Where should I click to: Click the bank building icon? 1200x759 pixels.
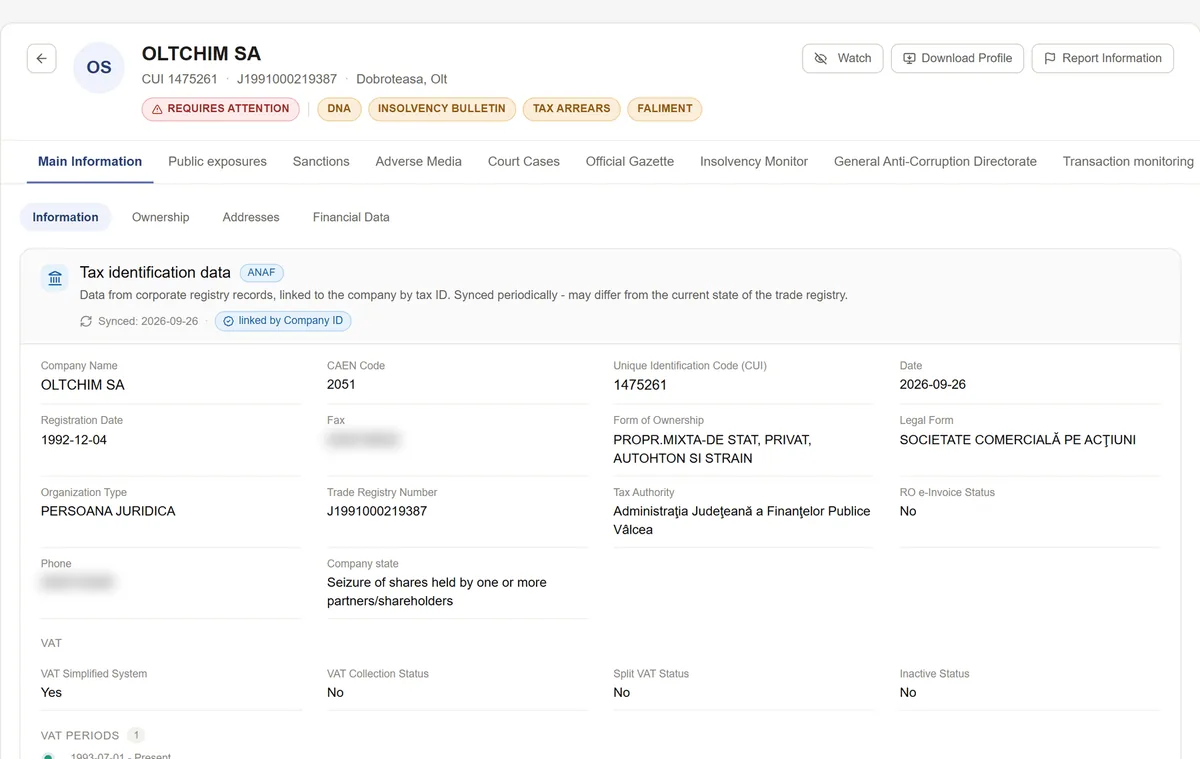(x=55, y=278)
